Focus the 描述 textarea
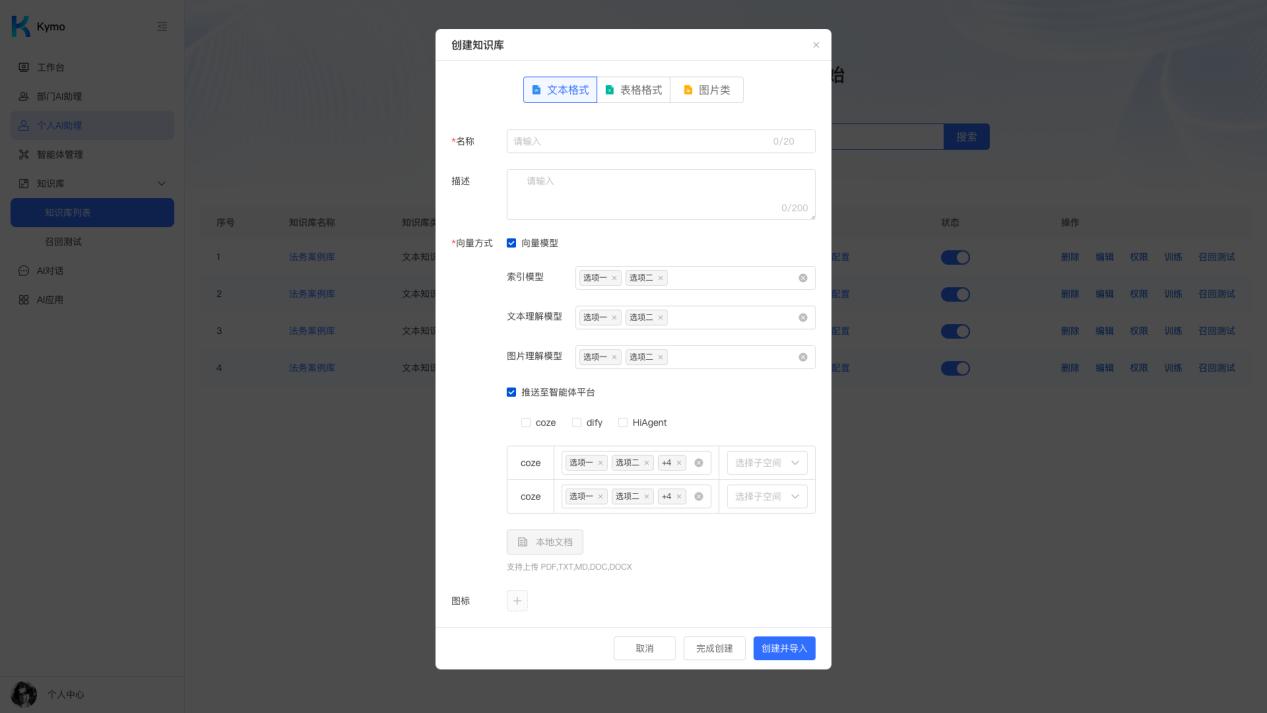Viewport: 1267px width, 713px height. tap(661, 194)
